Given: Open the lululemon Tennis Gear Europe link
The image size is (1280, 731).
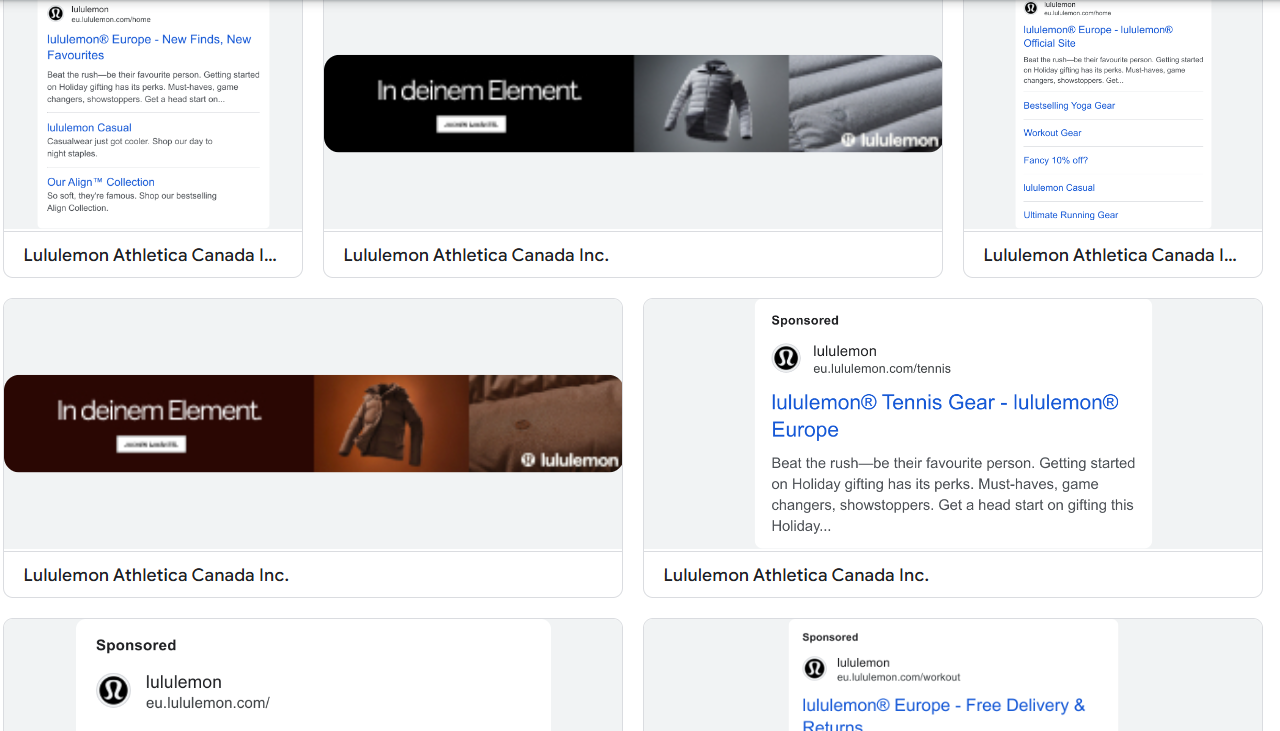Looking at the screenshot, I should 944,415.
